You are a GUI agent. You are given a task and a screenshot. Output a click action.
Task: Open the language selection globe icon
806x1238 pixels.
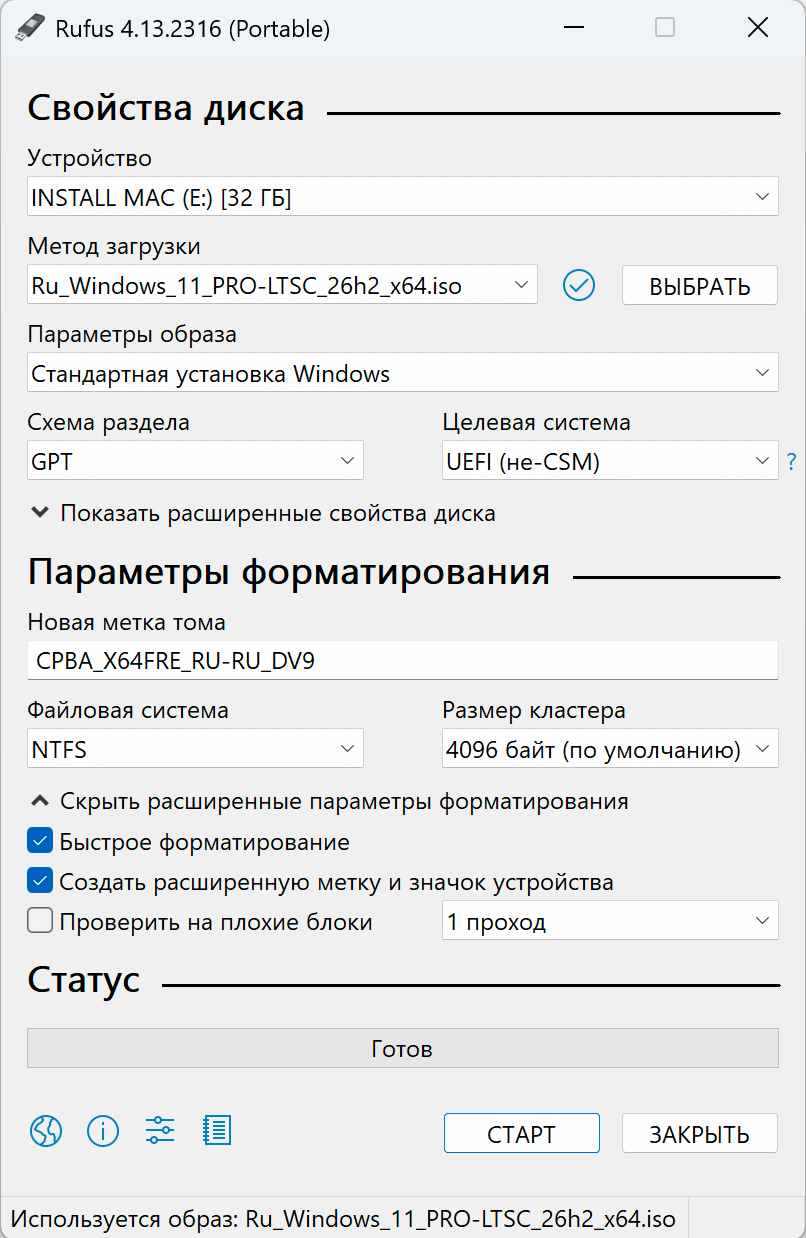click(x=45, y=1131)
